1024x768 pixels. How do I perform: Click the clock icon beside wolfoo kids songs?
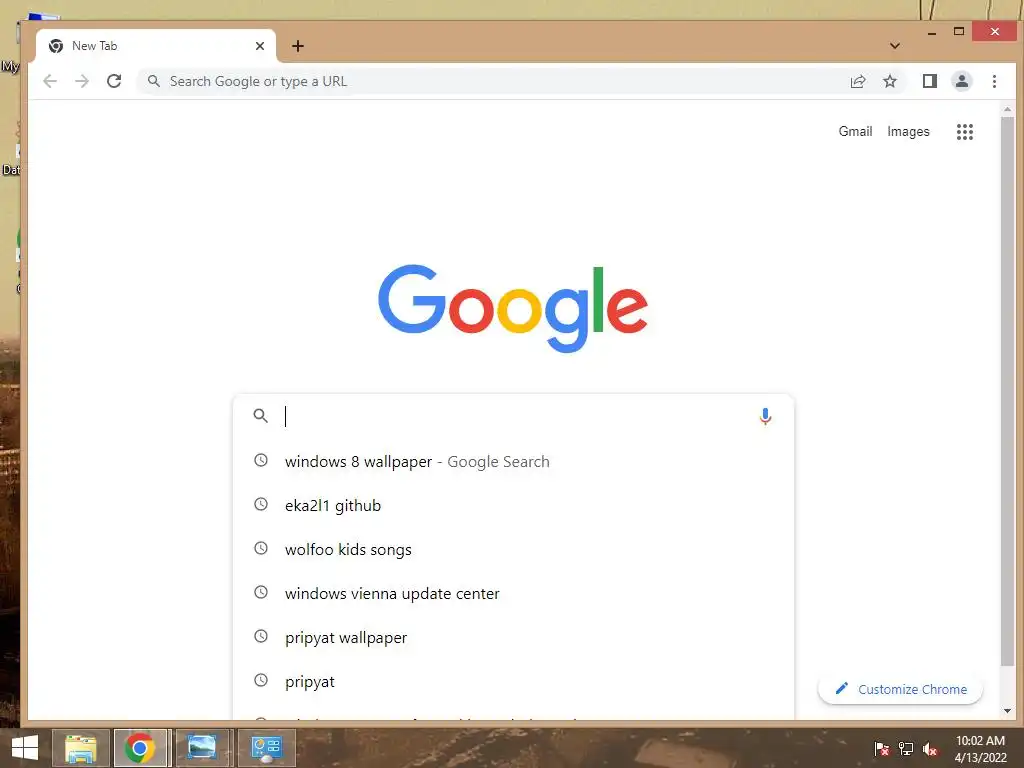coord(261,548)
